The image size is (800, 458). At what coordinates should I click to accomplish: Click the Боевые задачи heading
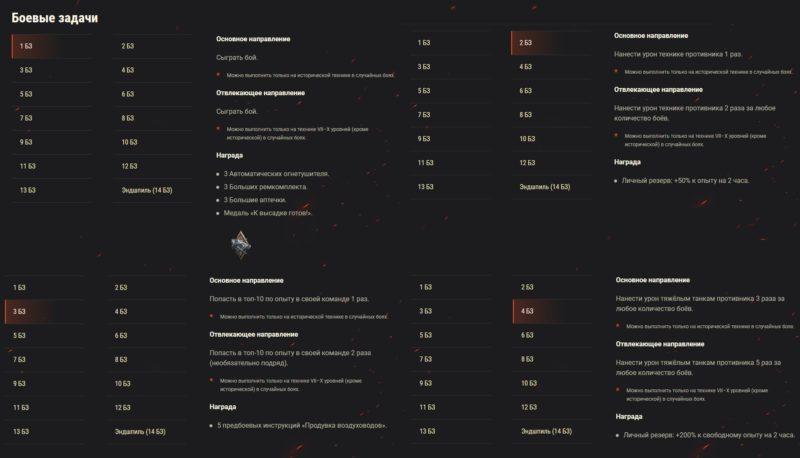tap(55, 18)
